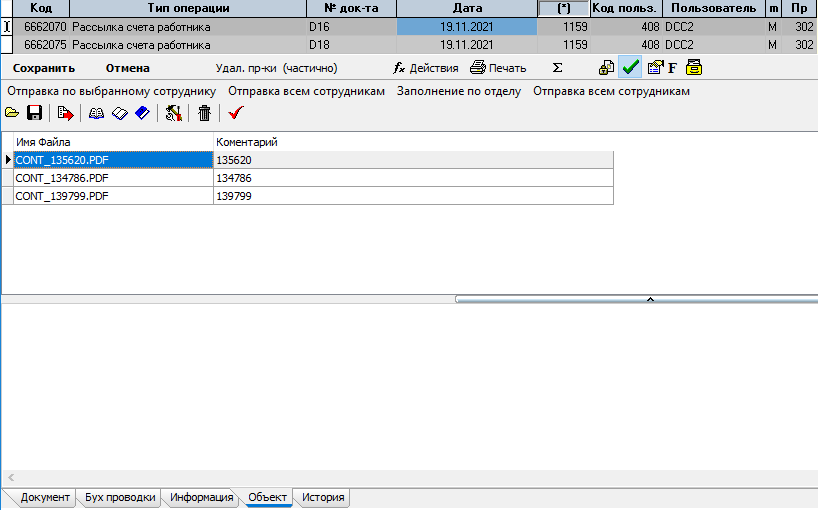Click the № док-та column header
Image resolution: width=818 pixels, height=510 pixels.
coord(352,8)
